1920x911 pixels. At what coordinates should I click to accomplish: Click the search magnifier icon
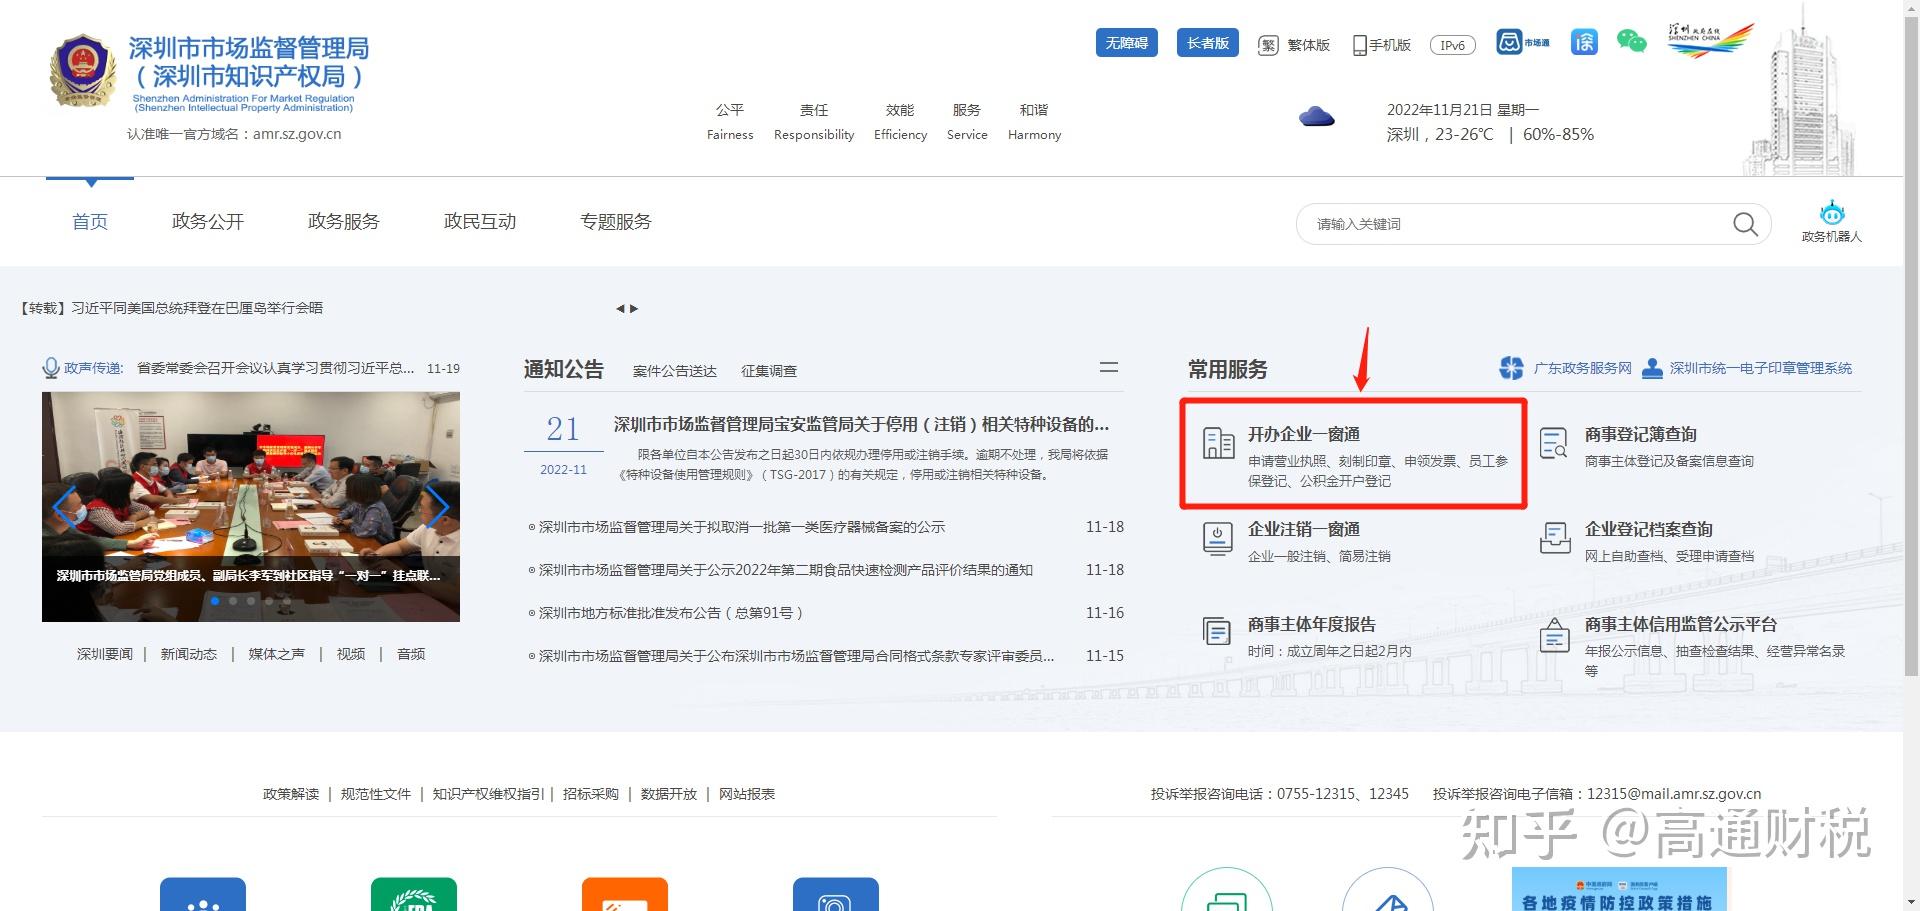click(1745, 224)
